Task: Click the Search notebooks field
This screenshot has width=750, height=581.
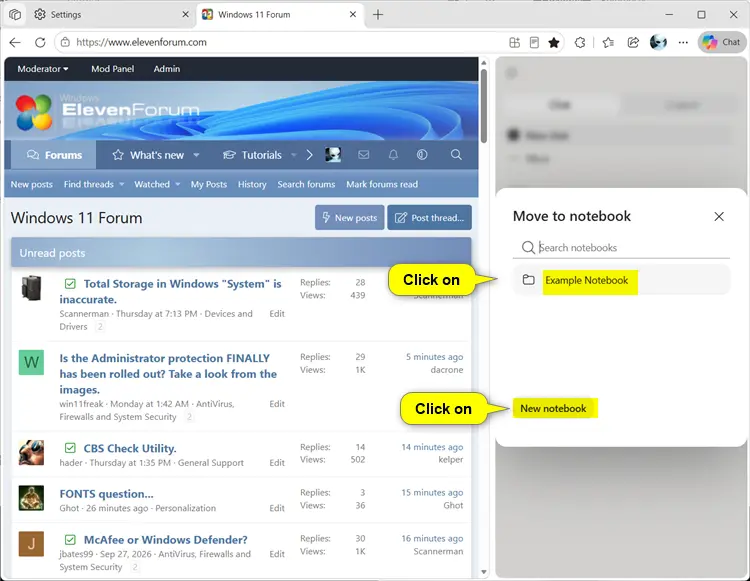Action: 621,248
